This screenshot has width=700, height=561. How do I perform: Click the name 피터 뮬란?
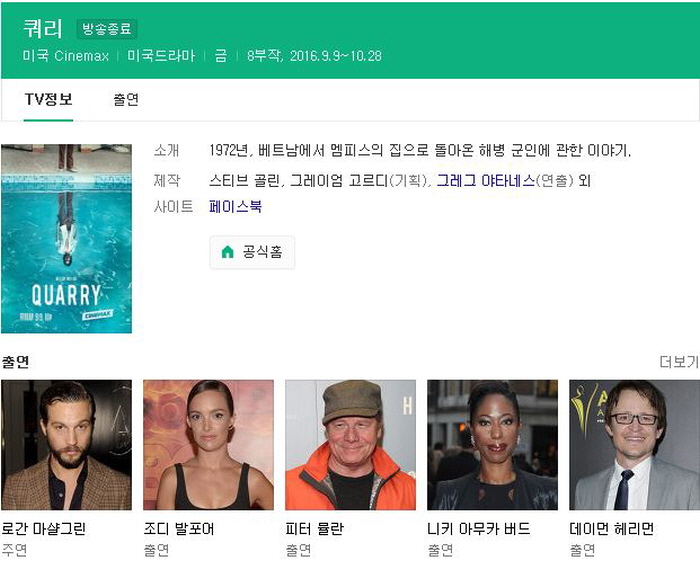pyautogui.click(x=315, y=529)
